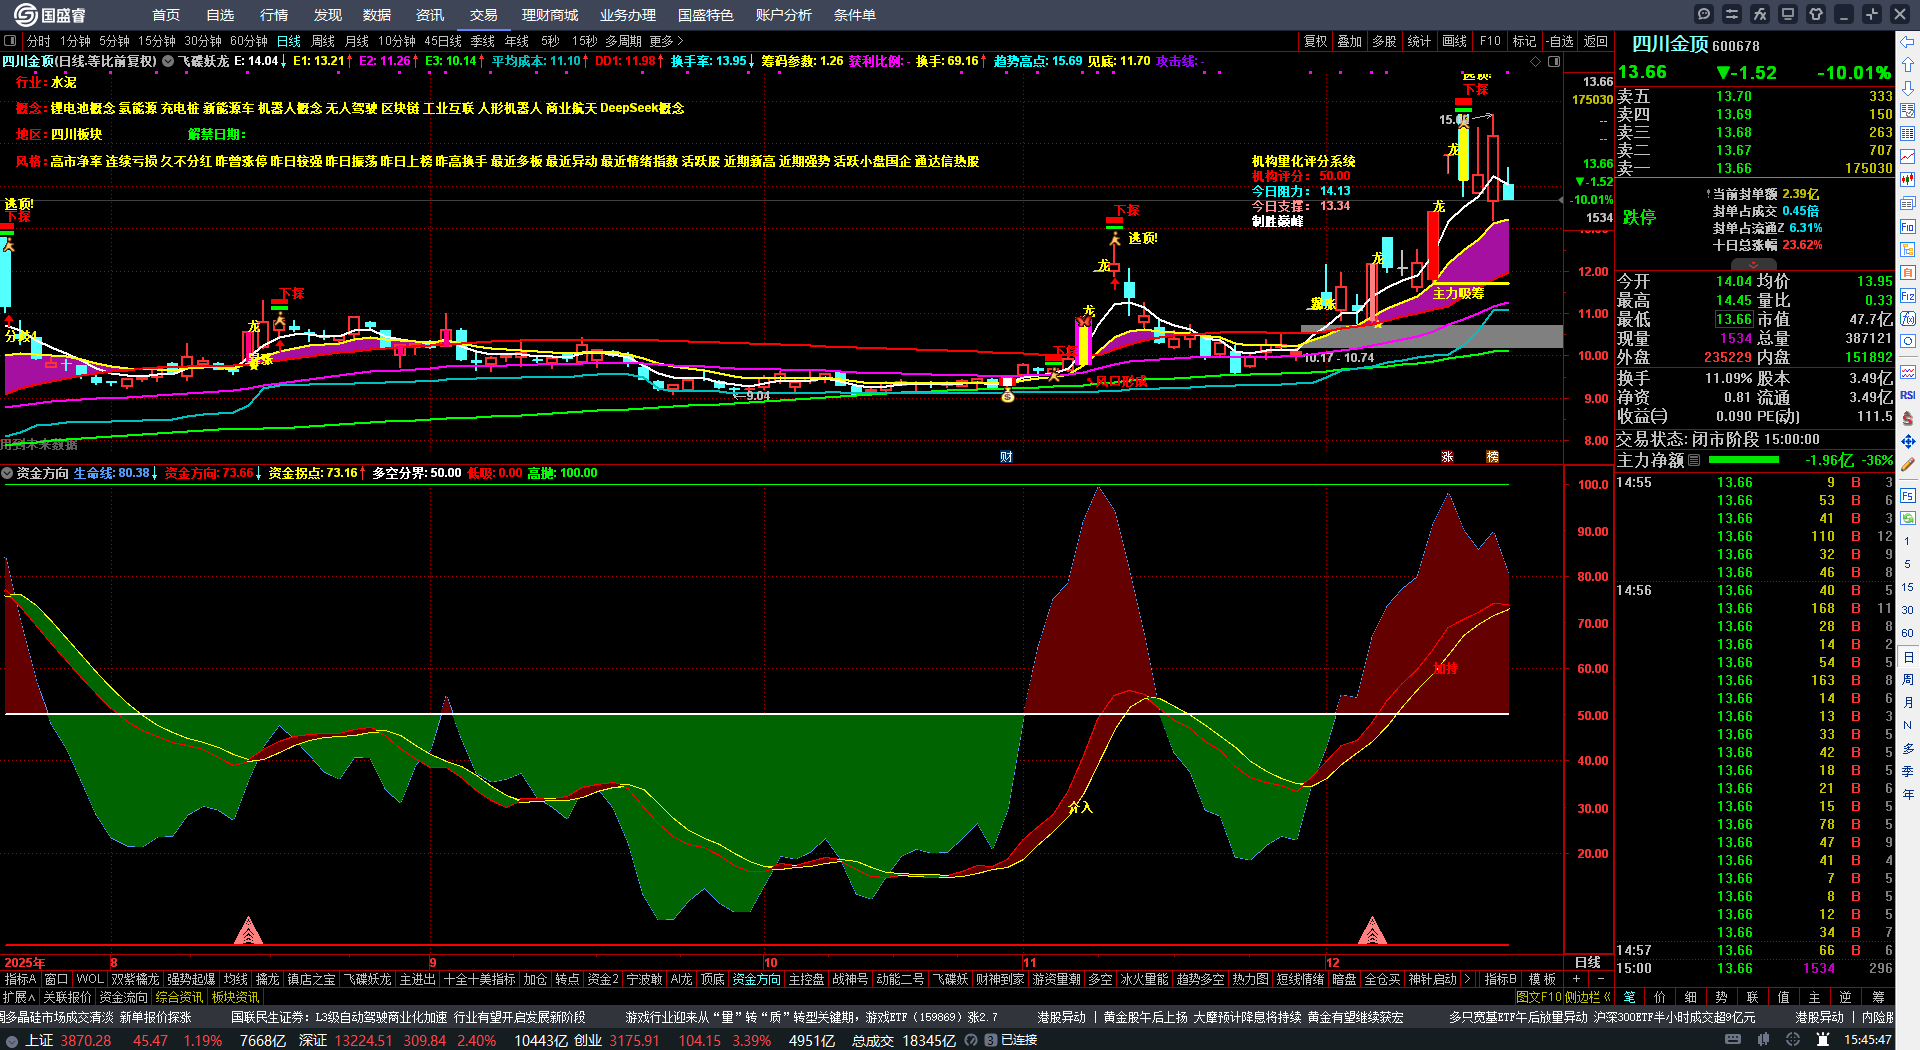The image size is (1920, 1050).
Task: Click the Guosheng logo at top left
Action: [50, 15]
